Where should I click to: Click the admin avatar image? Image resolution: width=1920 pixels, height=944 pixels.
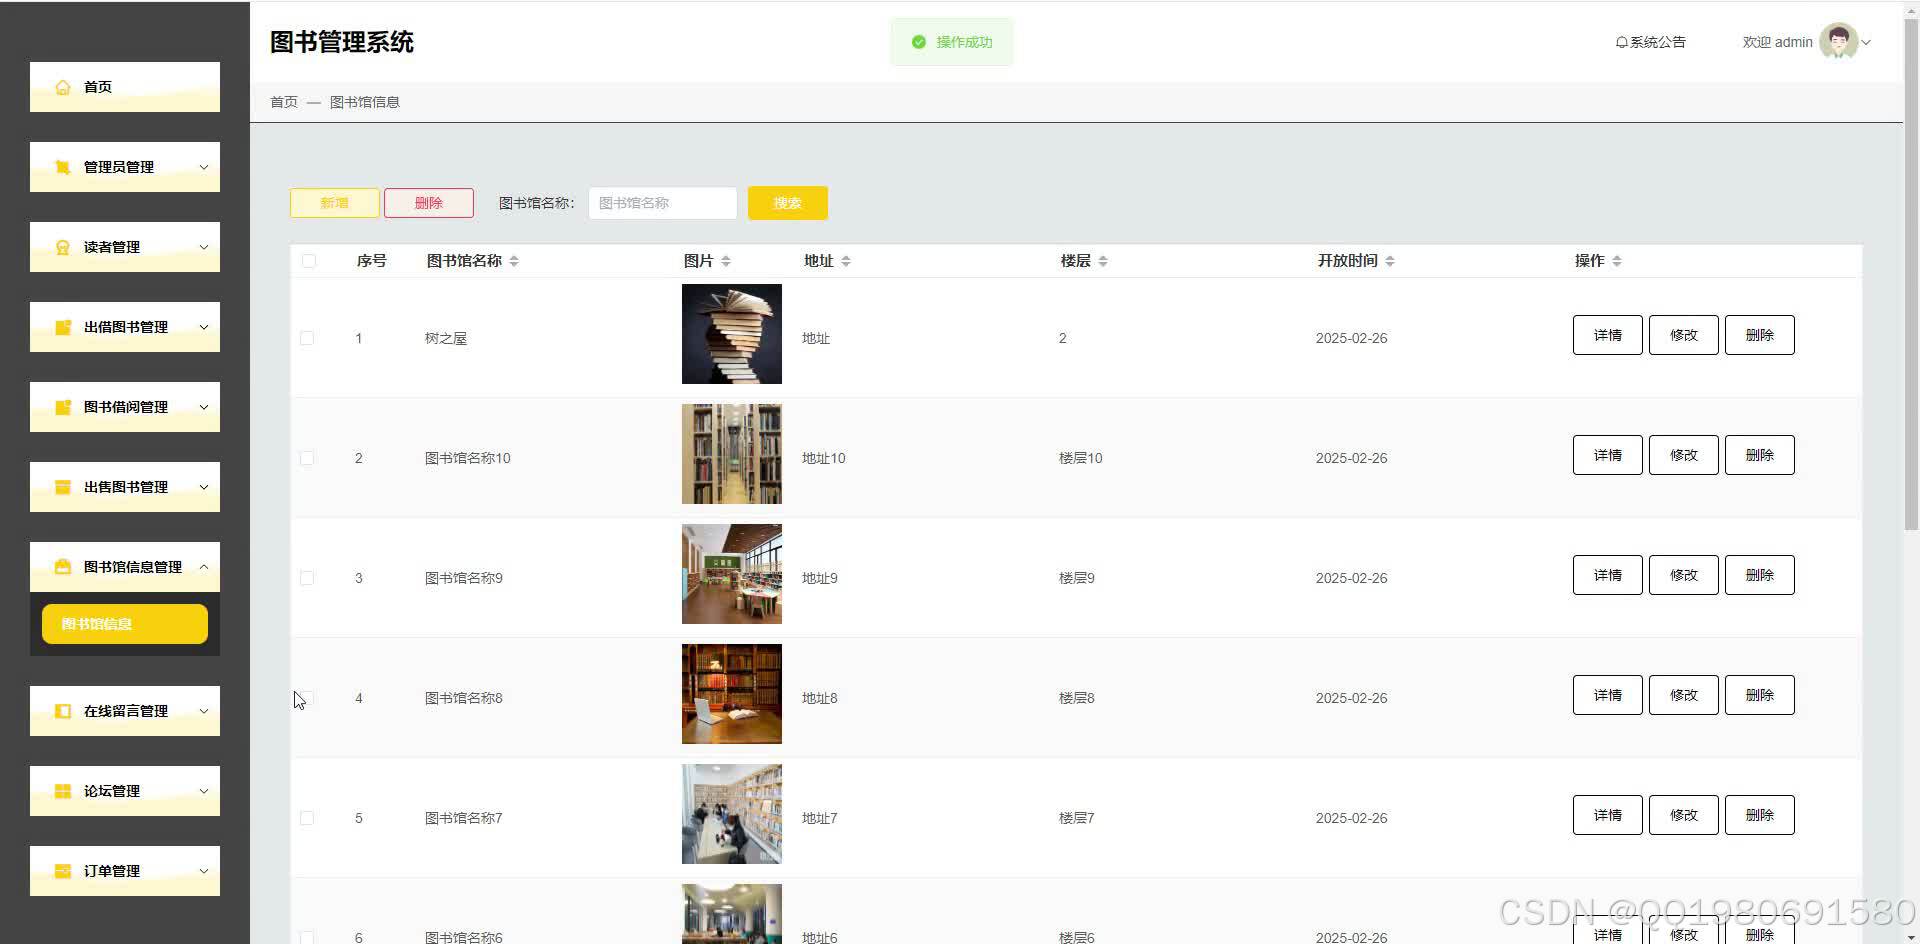tap(1838, 42)
